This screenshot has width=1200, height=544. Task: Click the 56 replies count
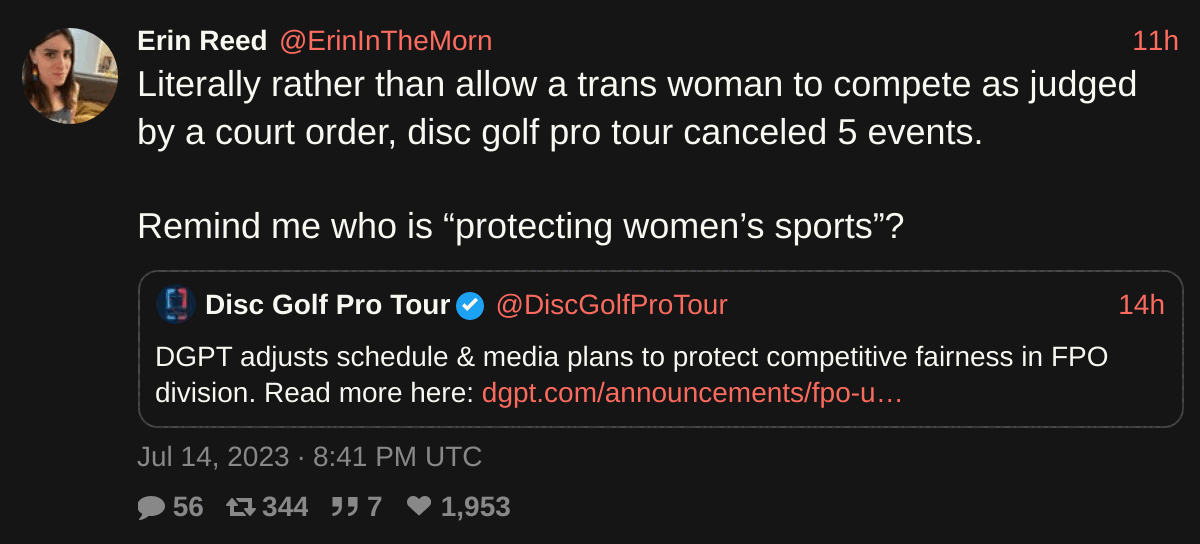click(x=188, y=508)
